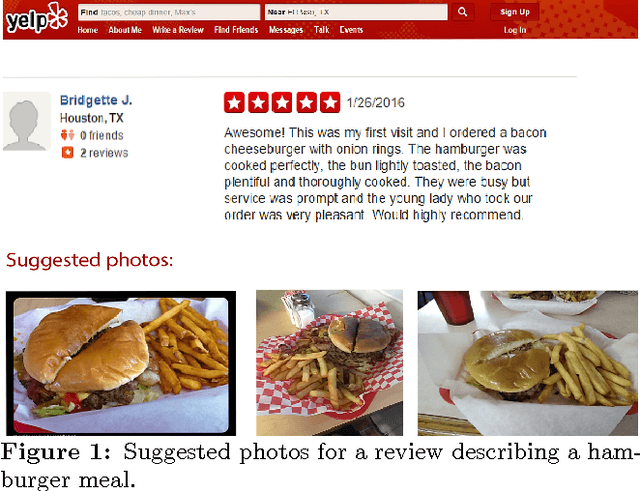
Task: Open the checkered-paper burger photo thumbnail
Action: 329,363
